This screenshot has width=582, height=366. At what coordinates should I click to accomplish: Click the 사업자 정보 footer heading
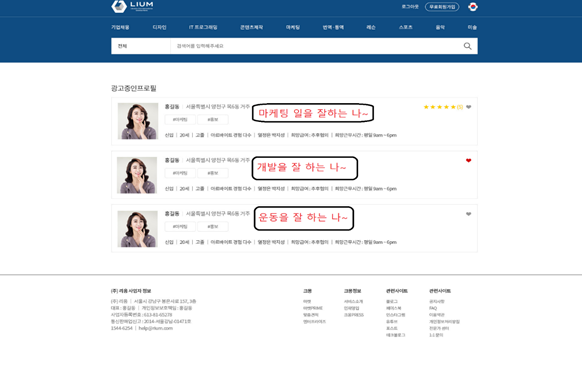pyautogui.click(x=131, y=291)
